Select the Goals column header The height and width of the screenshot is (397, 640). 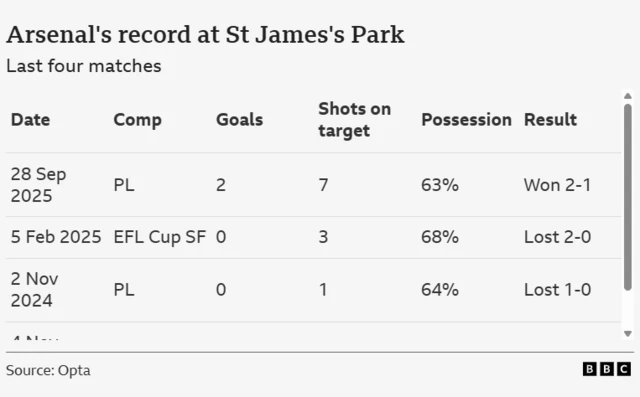240,120
